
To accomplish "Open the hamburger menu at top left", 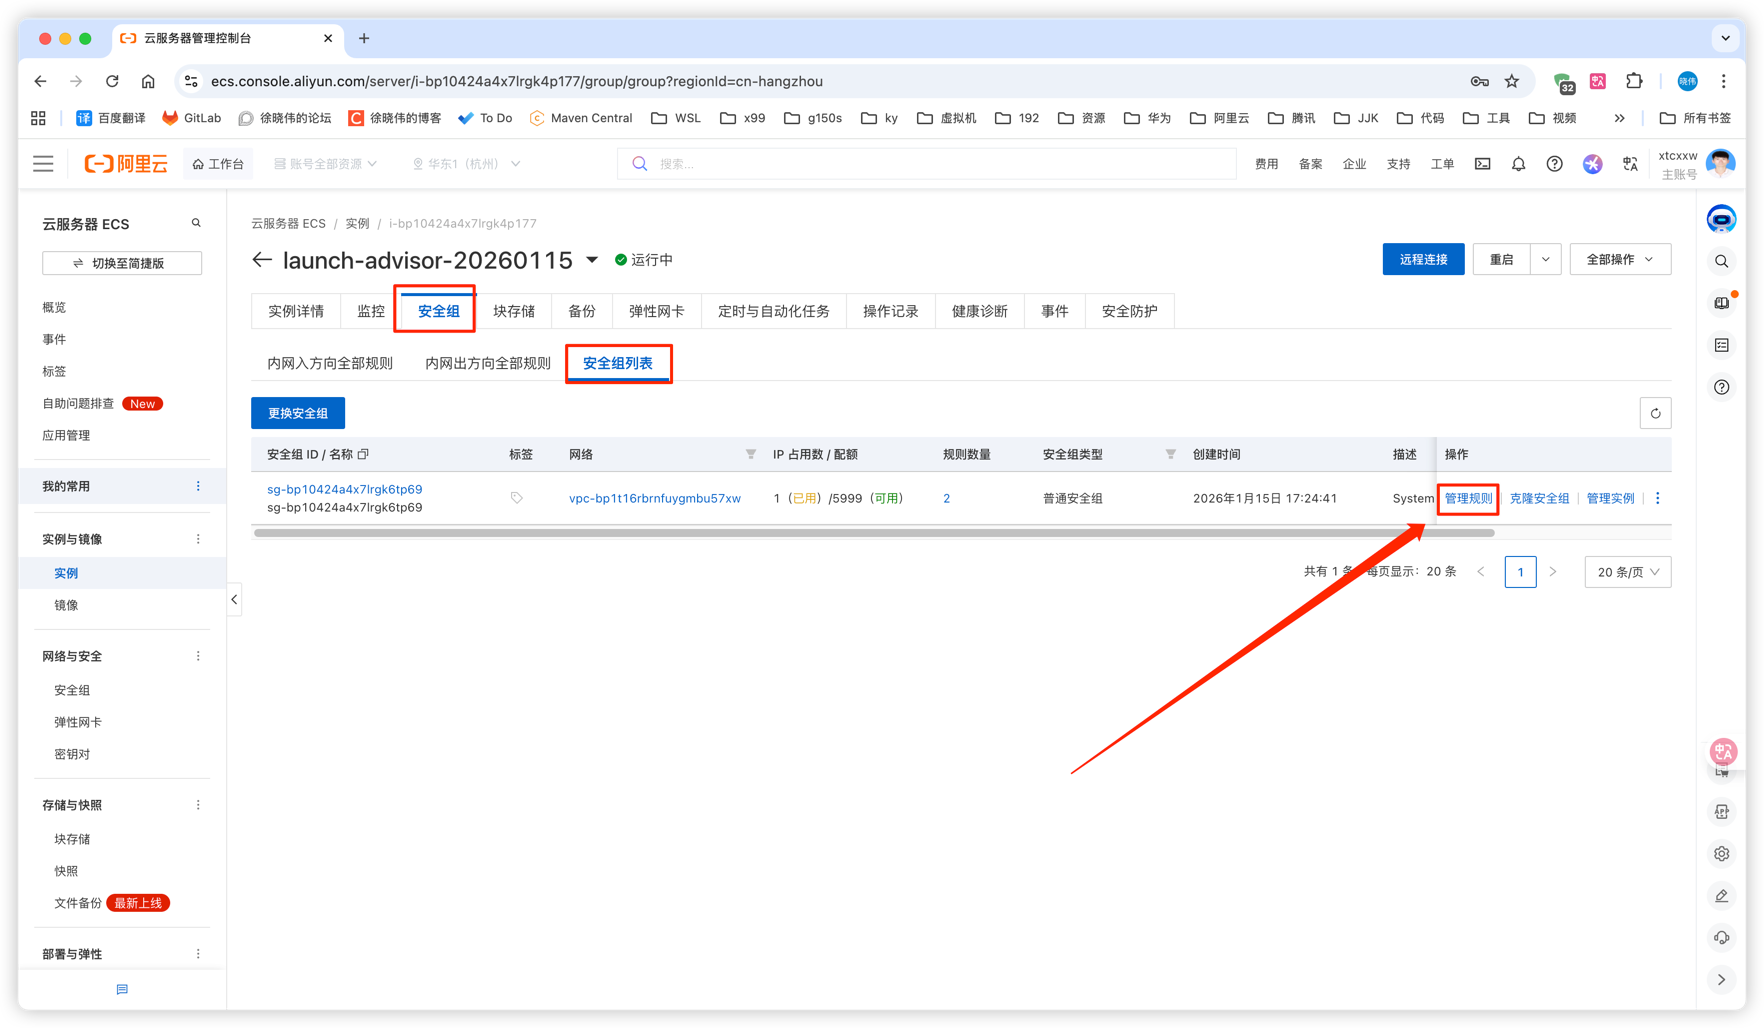I will click(43, 164).
